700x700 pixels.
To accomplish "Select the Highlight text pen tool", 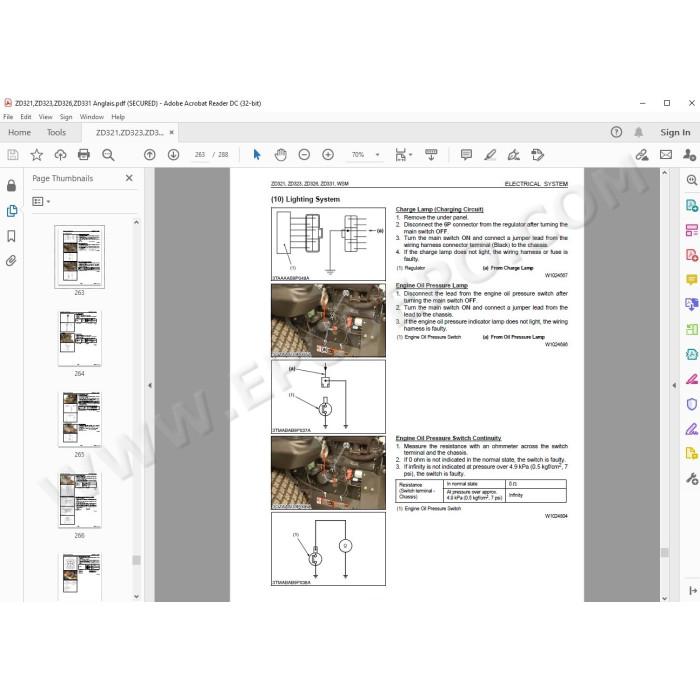I will point(490,154).
